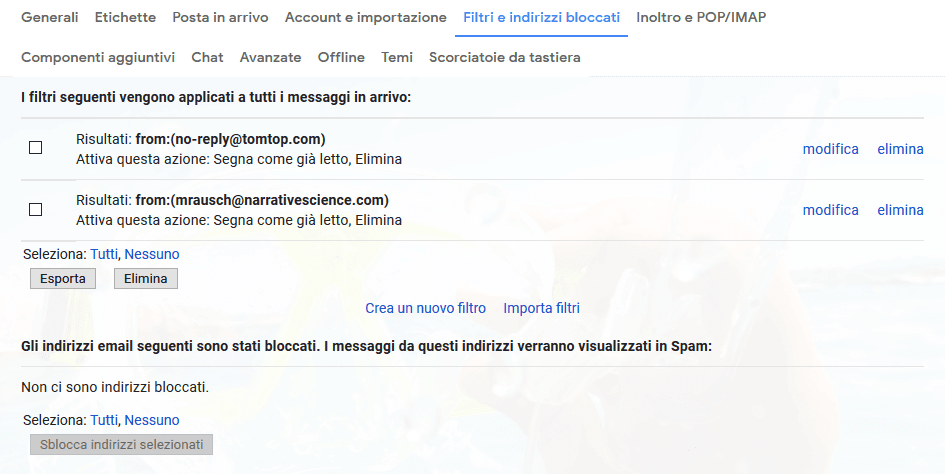Viewport: 945px width, 474px height.
Task: Open the Account e importazione tab
Action: 365,17
